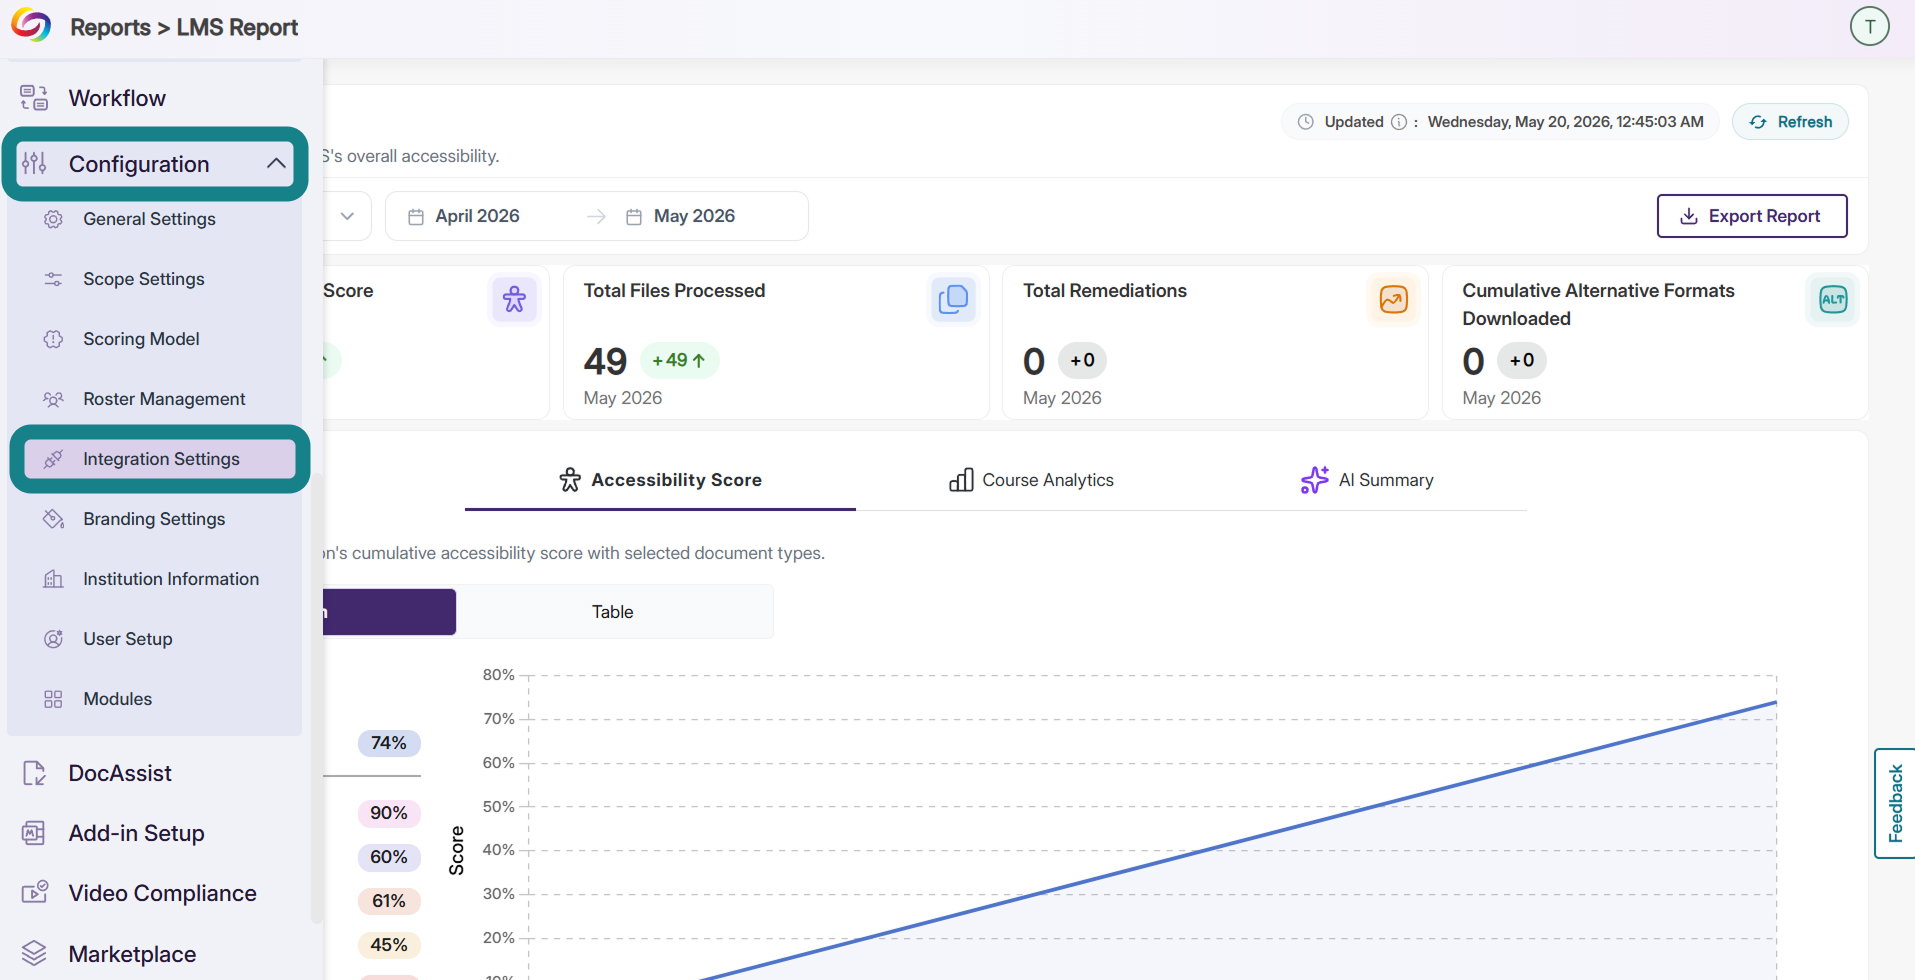Screen dimensions: 1915x980
Task: Click the ALT alternative formats icon
Action: pyautogui.click(x=1832, y=299)
